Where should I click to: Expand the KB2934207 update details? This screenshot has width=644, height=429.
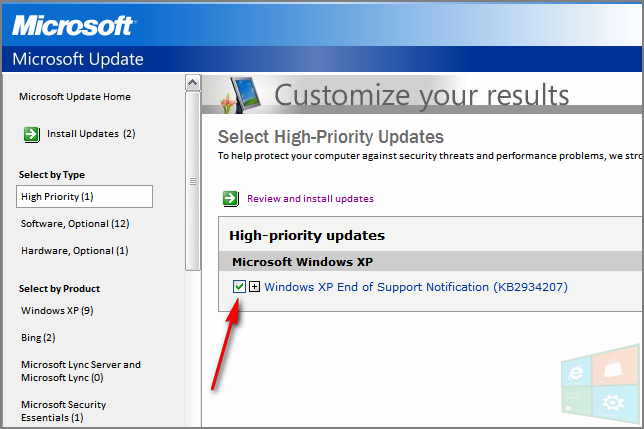click(255, 287)
